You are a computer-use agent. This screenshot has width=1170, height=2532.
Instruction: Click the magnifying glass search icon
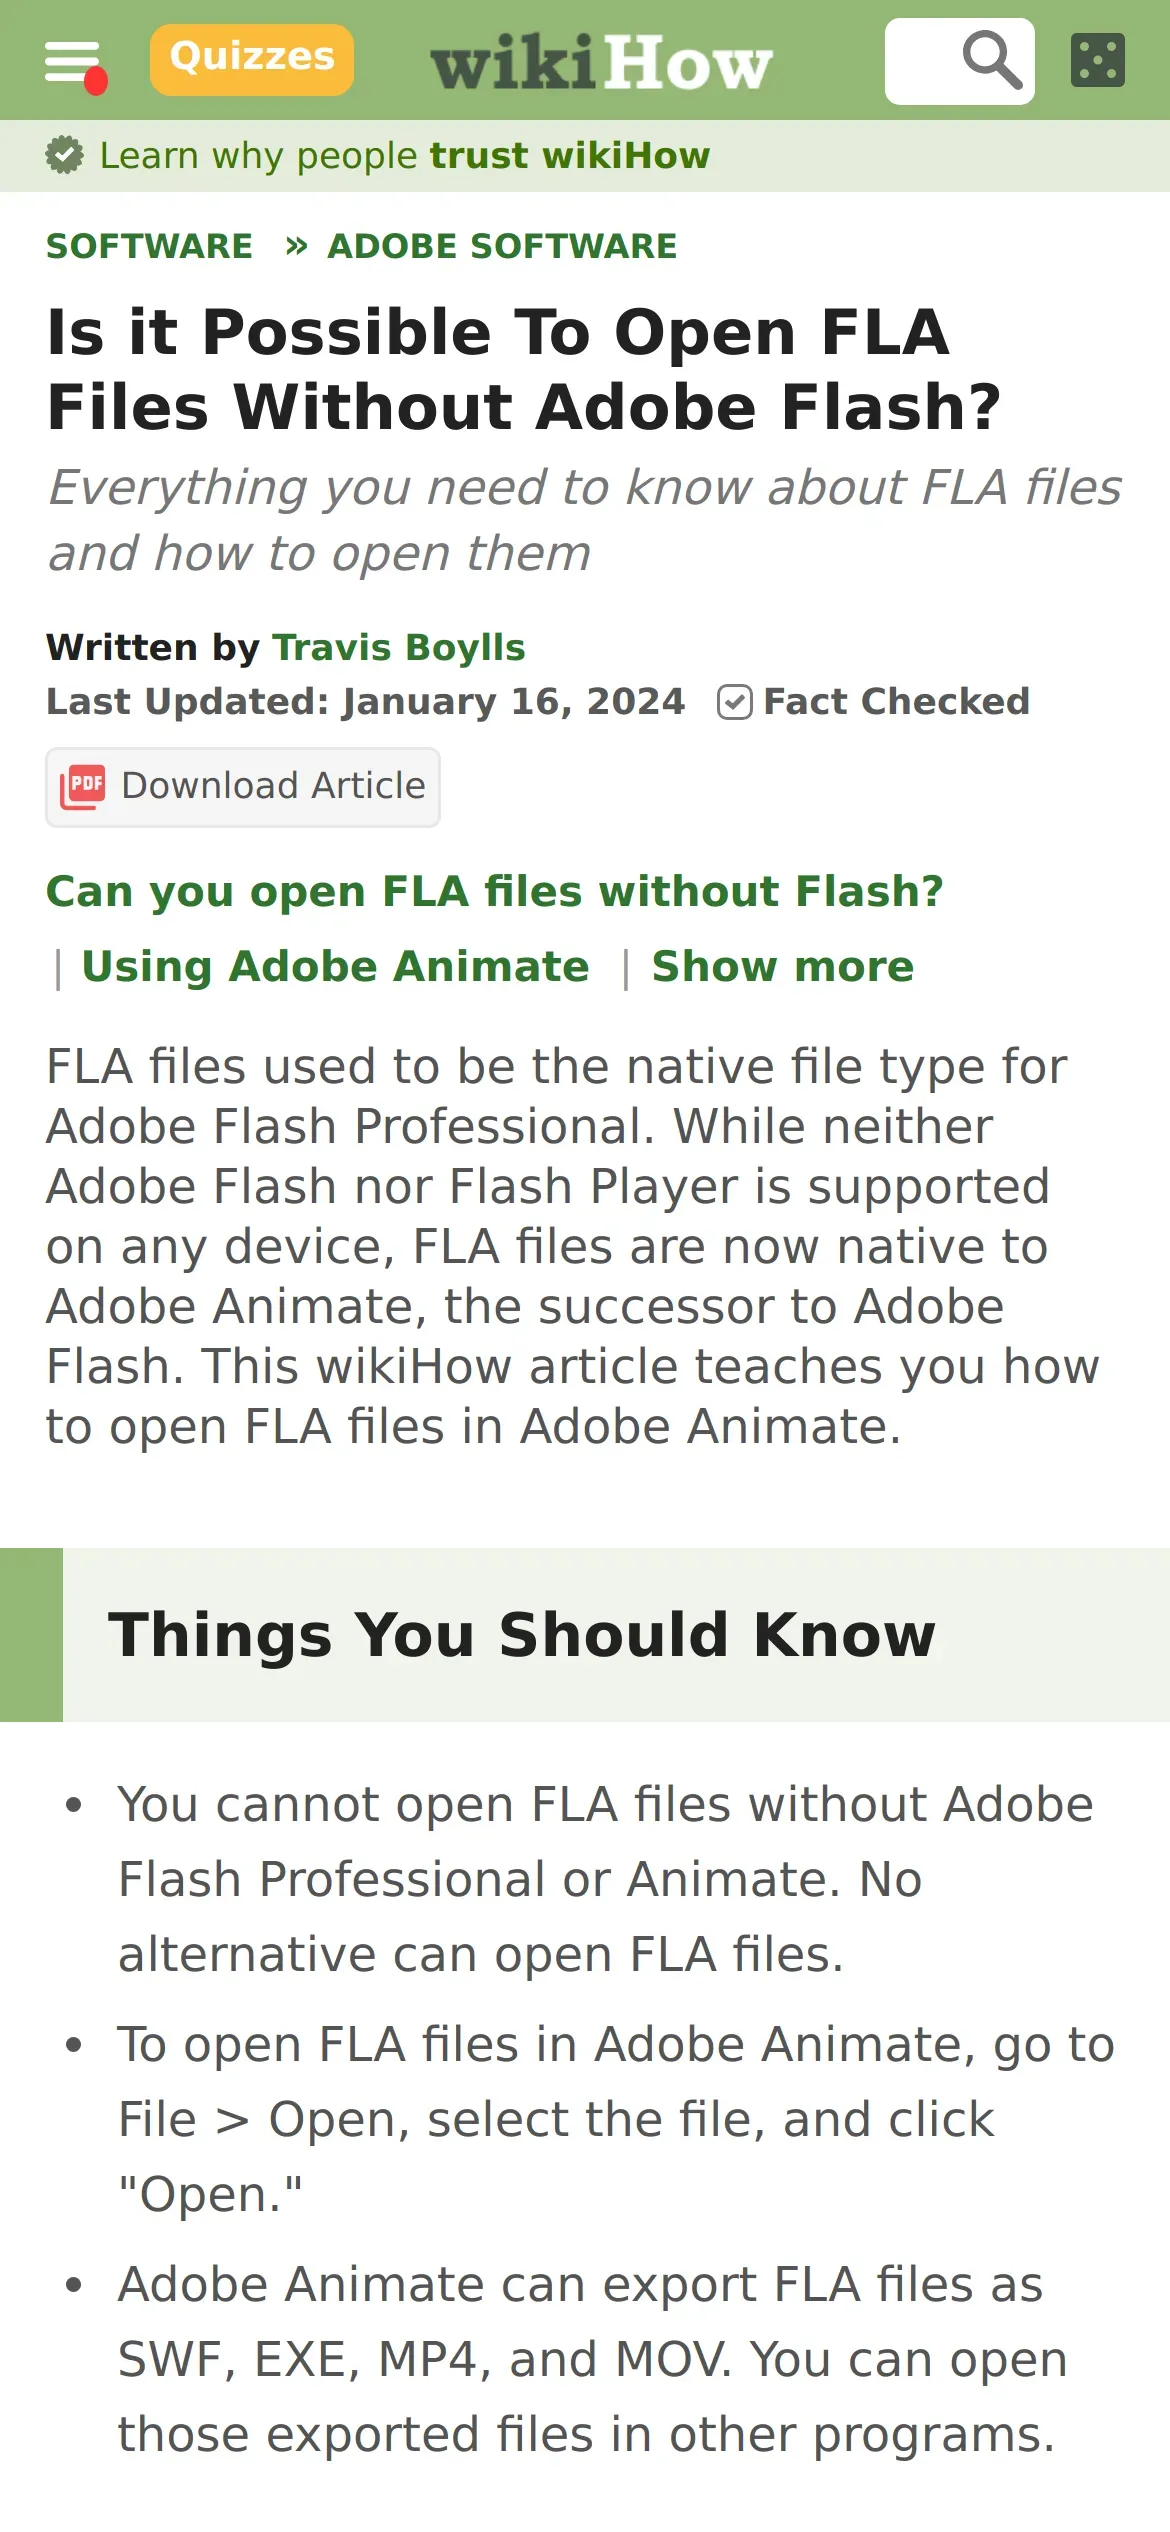point(991,61)
